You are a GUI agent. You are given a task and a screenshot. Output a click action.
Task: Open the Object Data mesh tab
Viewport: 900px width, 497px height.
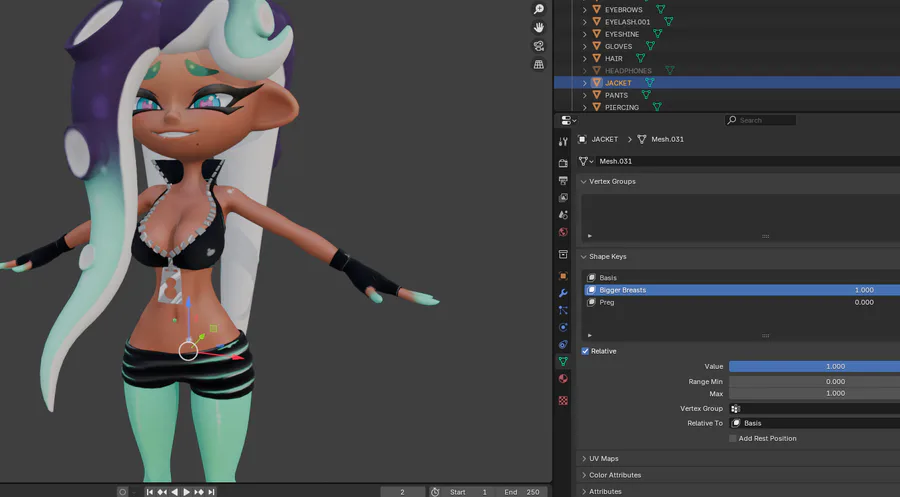[x=563, y=362]
